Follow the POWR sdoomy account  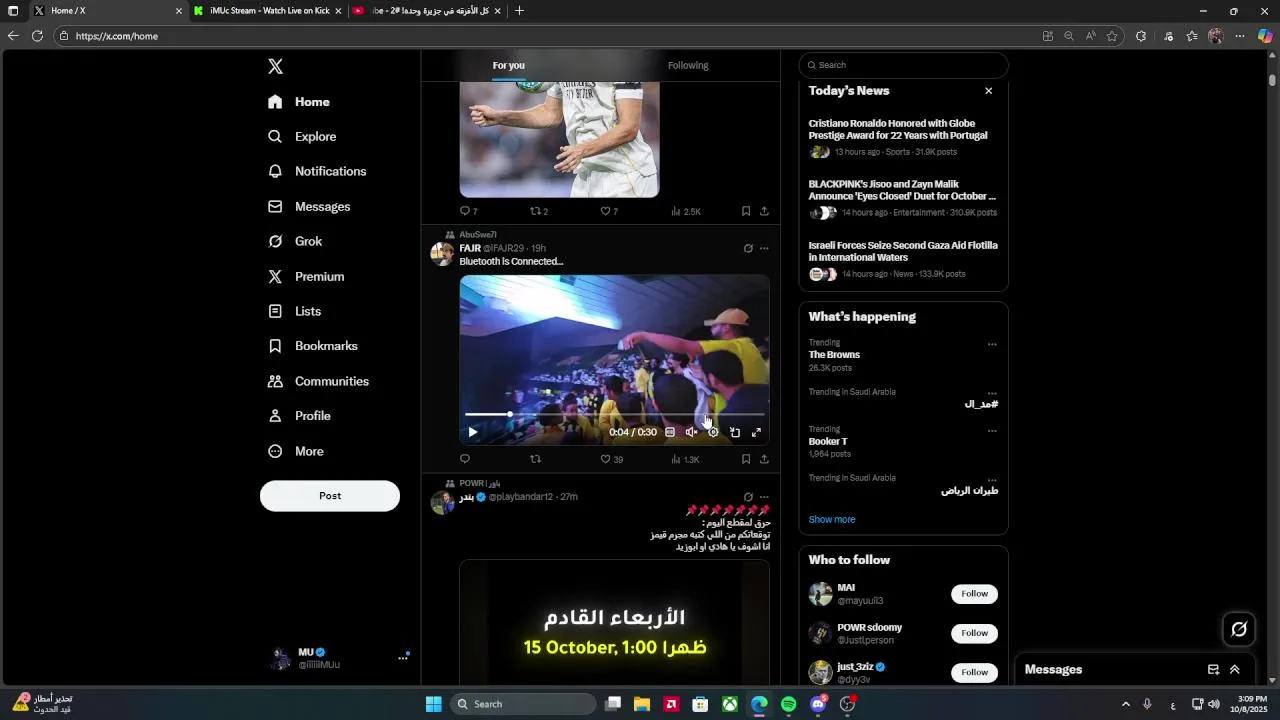[974, 633]
